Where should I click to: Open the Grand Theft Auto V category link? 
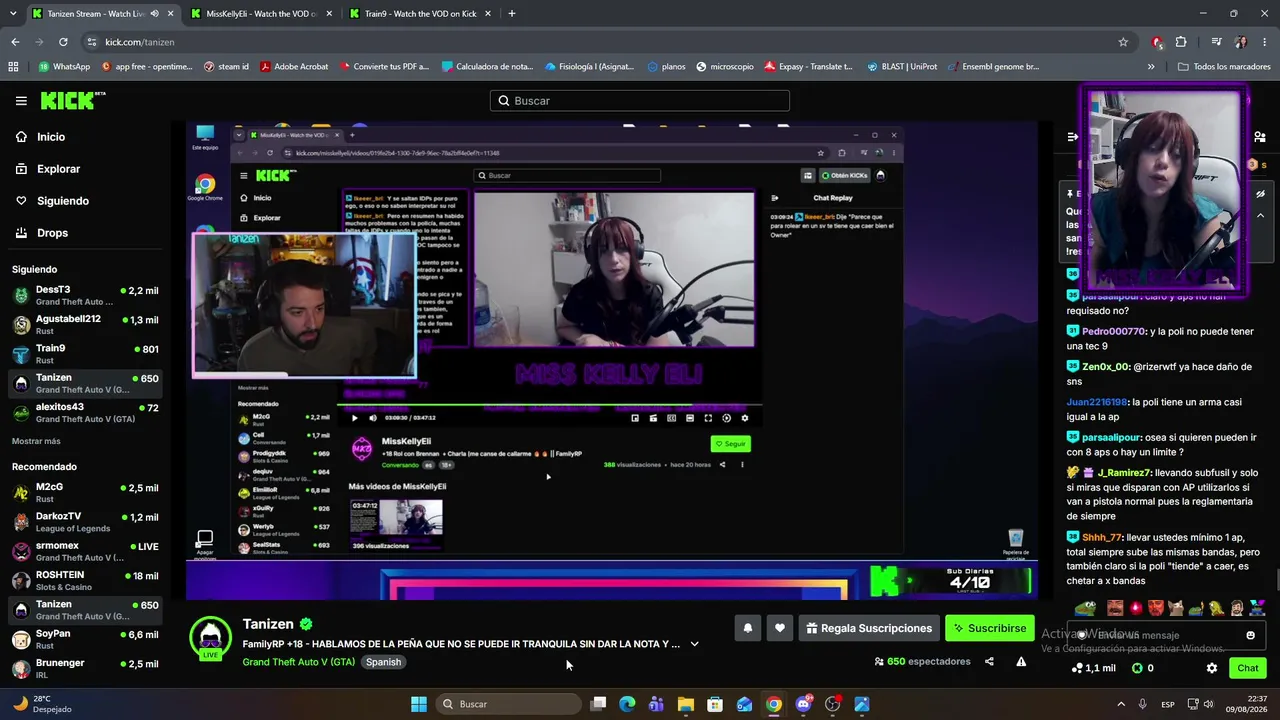coord(299,662)
